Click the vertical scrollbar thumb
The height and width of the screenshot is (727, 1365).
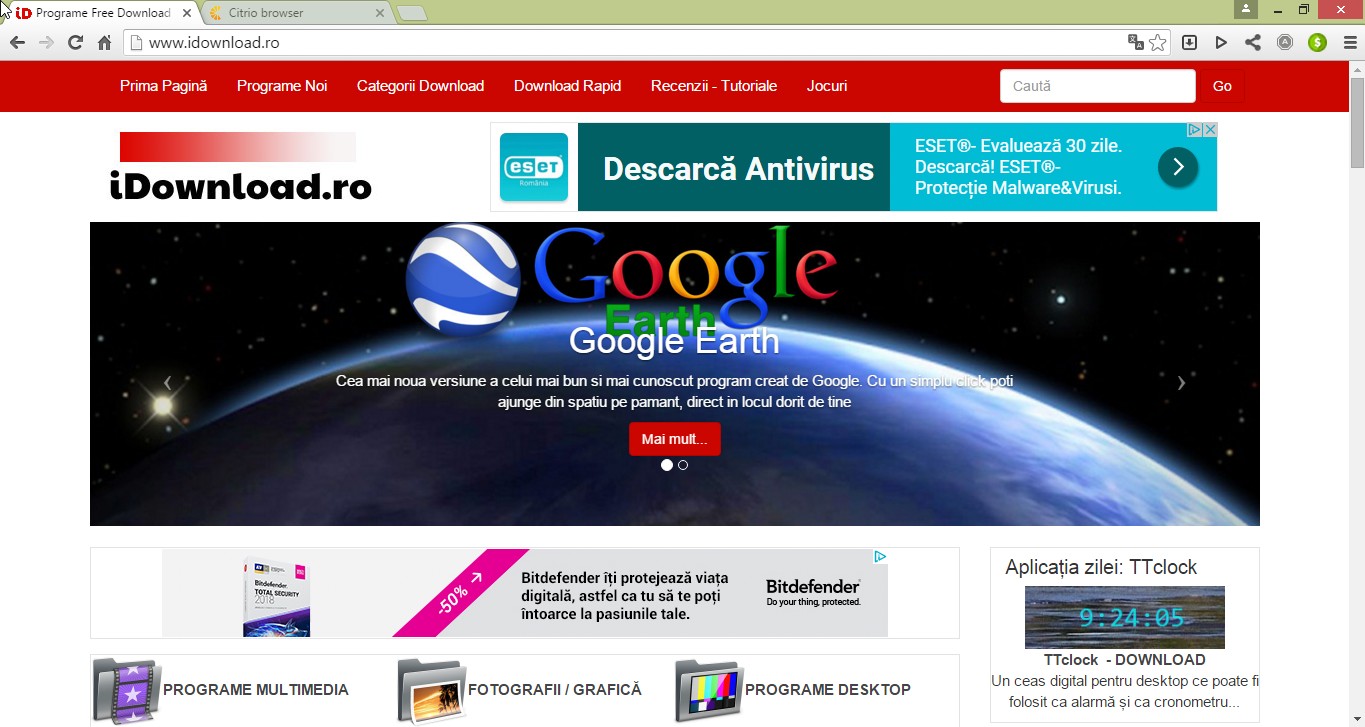point(1357,122)
